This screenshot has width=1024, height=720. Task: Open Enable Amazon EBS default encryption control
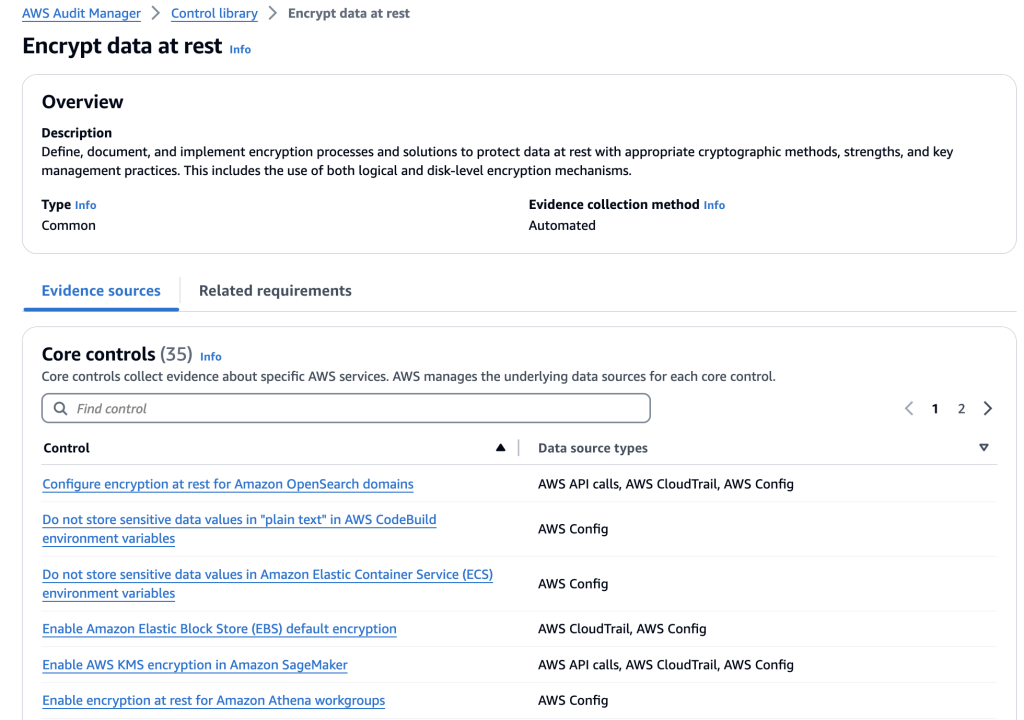[x=219, y=629]
